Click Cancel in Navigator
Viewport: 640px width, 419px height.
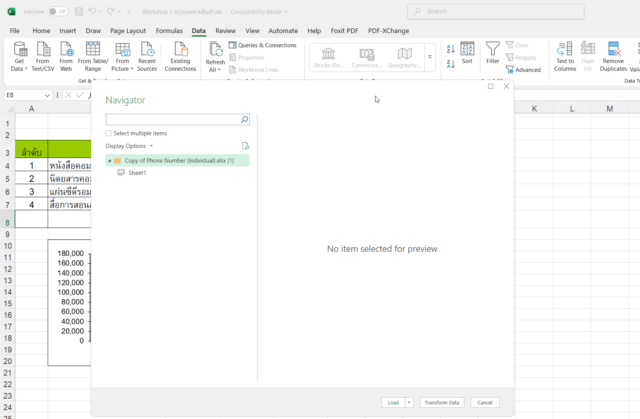pos(485,403)
